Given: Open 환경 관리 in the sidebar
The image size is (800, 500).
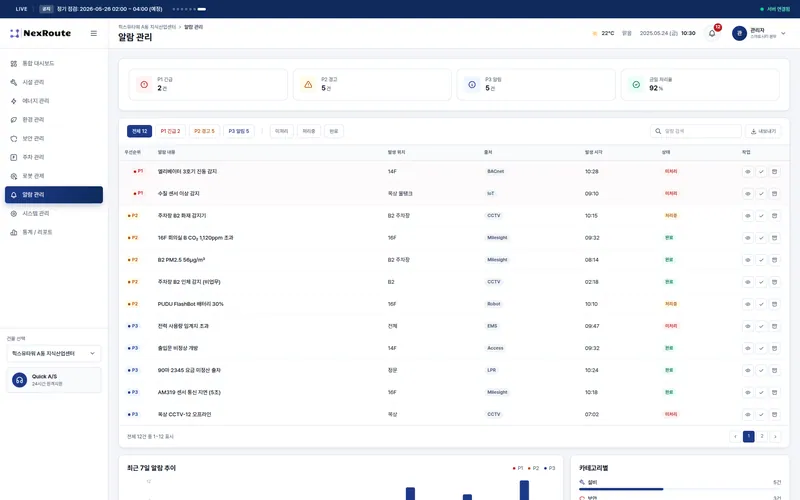Looking at the screenshot, I should click(54, 119).
